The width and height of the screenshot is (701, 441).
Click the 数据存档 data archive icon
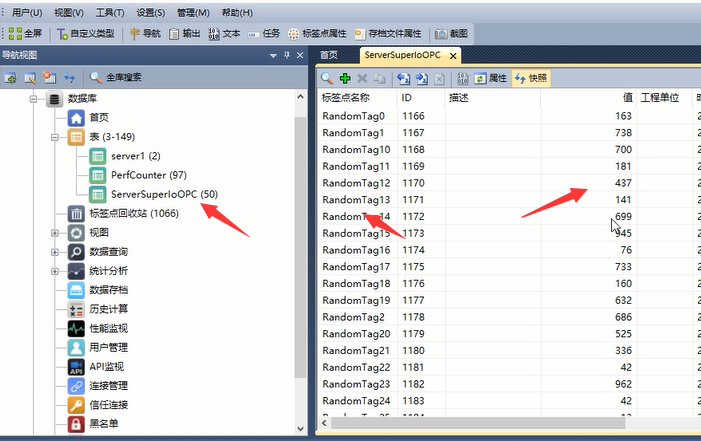(76, 290)
